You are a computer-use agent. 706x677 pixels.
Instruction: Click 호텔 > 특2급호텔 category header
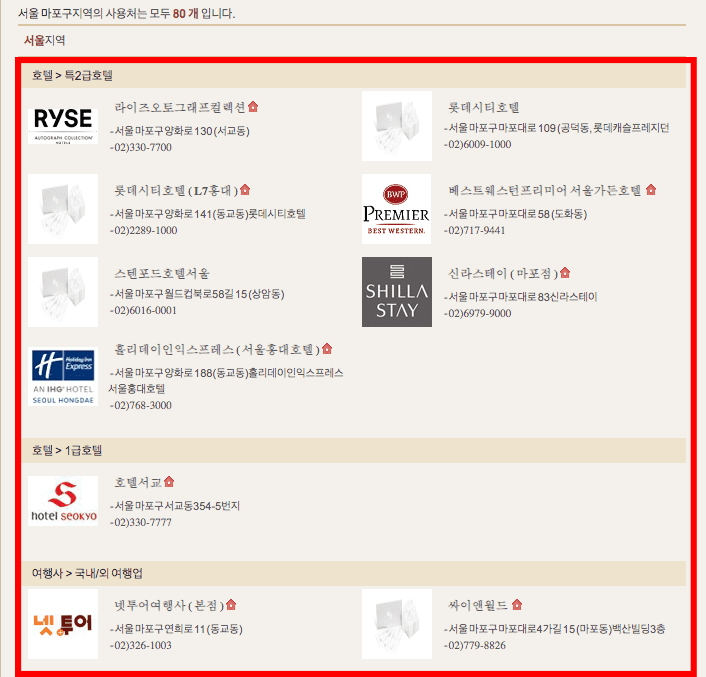point(72,75)
